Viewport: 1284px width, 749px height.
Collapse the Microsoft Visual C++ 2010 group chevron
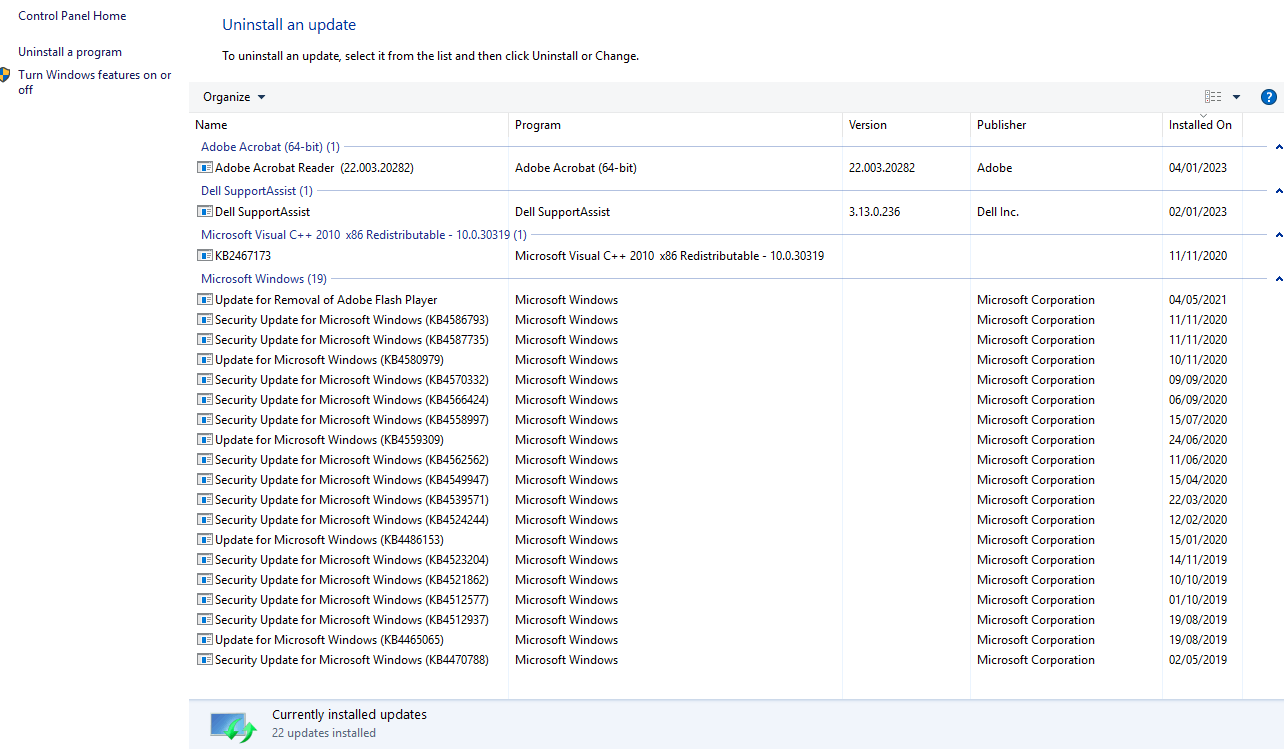(x=1278, y=235)
